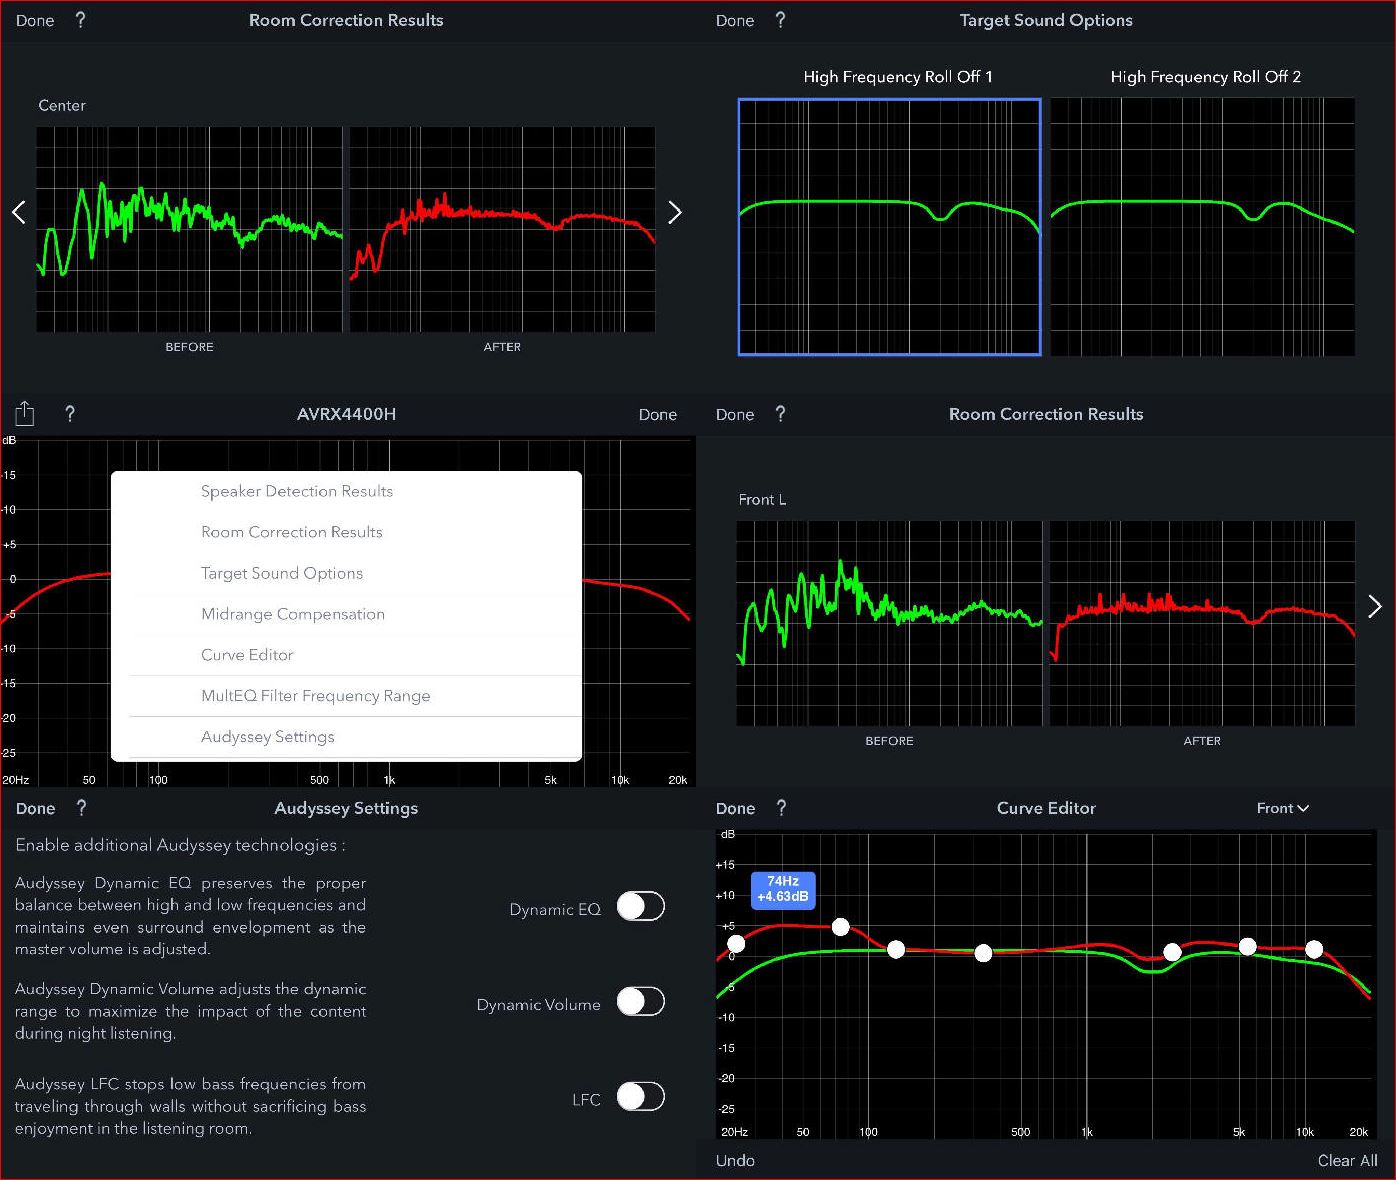Click the Center AFTER response graph
1396x1180 pixels.
502,229
